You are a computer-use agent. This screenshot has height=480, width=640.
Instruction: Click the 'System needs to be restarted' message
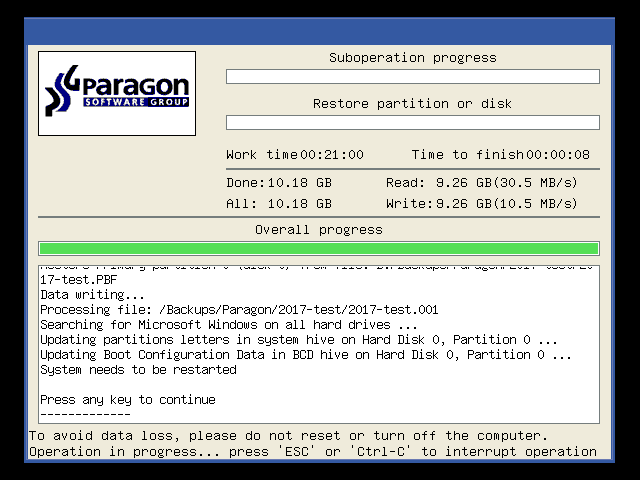tap(138, 370)
